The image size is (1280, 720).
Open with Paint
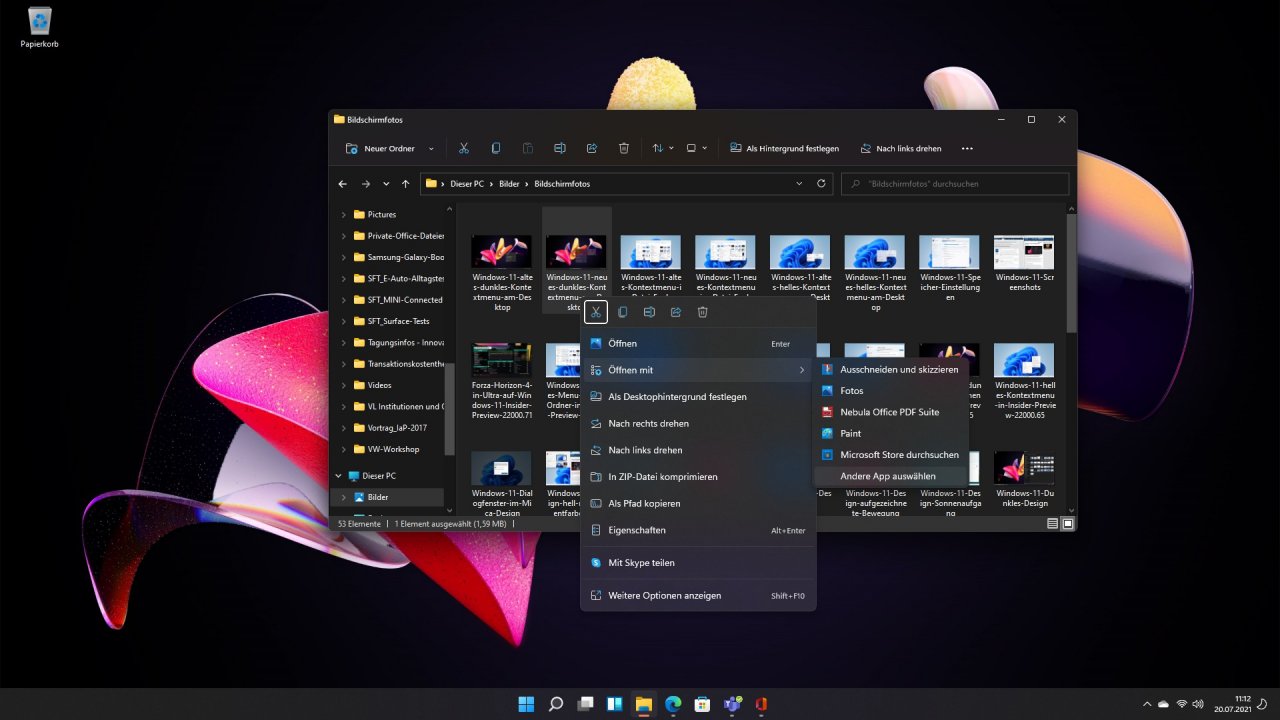pyautogui.click(x=891, y=433)
